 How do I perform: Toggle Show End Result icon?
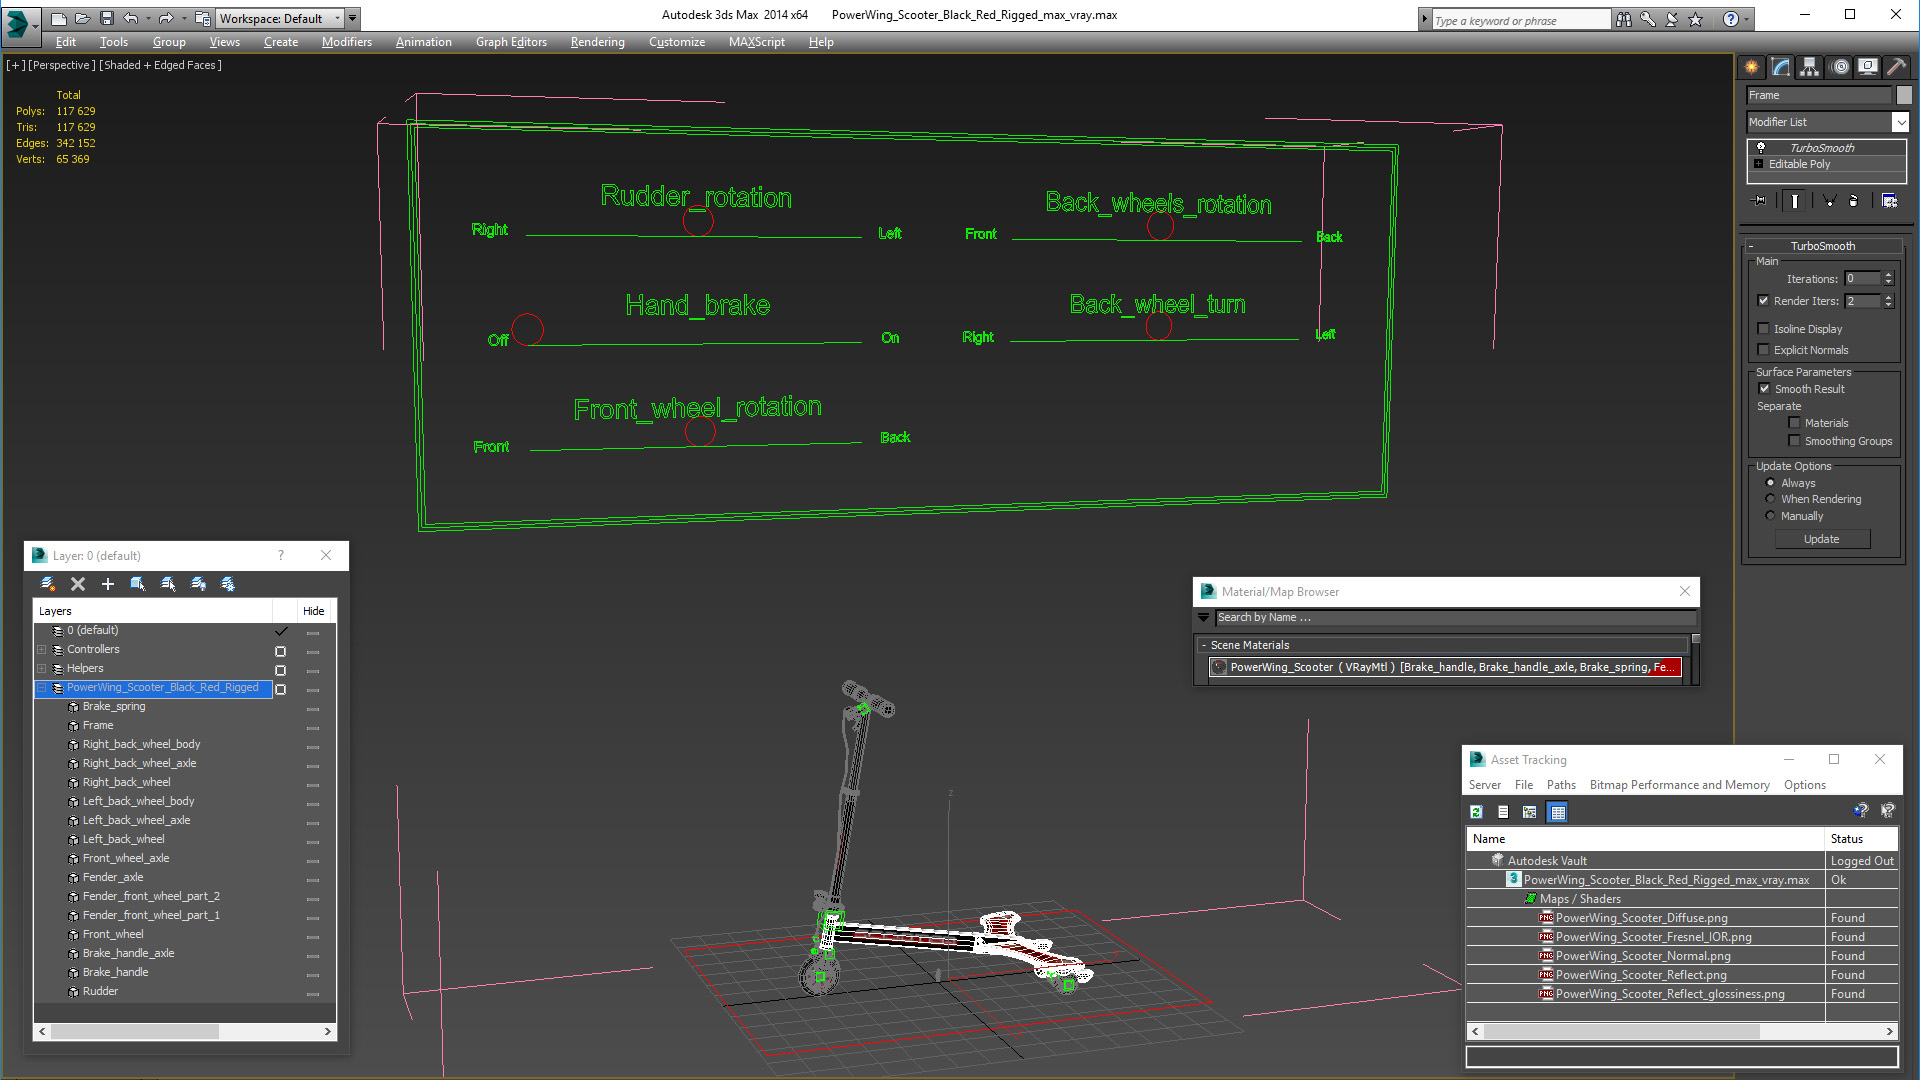pyautogui.click(x=1795, y=201)
